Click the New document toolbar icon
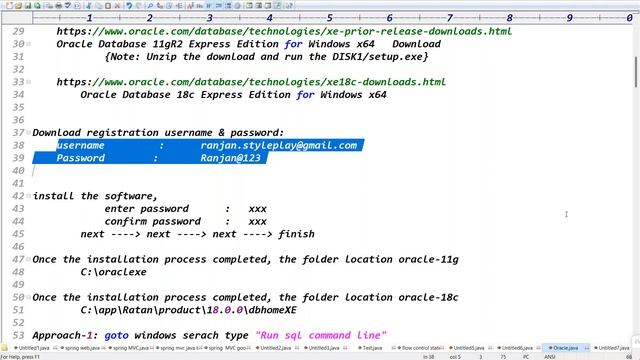The width and height of the screenshot is (640, 360). point(9,6)
